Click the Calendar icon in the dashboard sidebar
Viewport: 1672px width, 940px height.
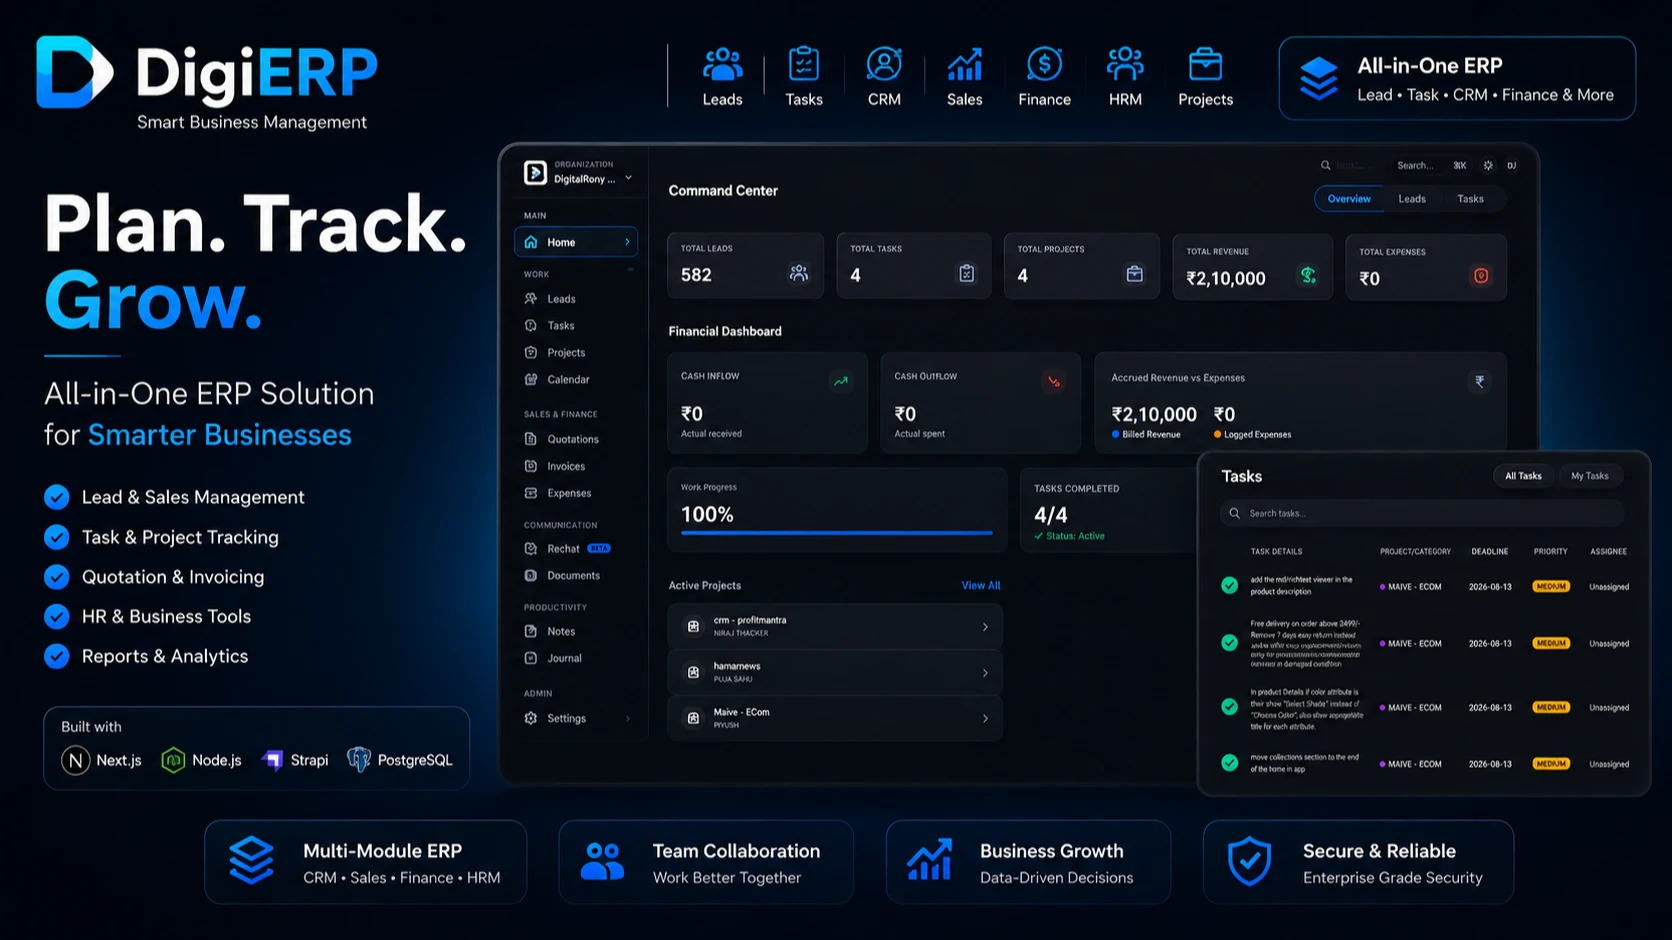[531, 379]
